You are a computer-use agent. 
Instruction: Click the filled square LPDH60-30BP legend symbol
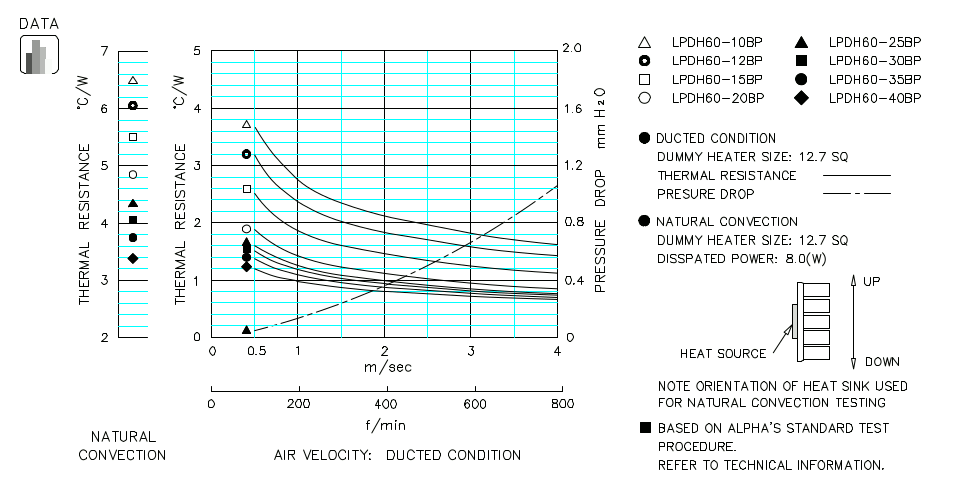tap(801, 61)
